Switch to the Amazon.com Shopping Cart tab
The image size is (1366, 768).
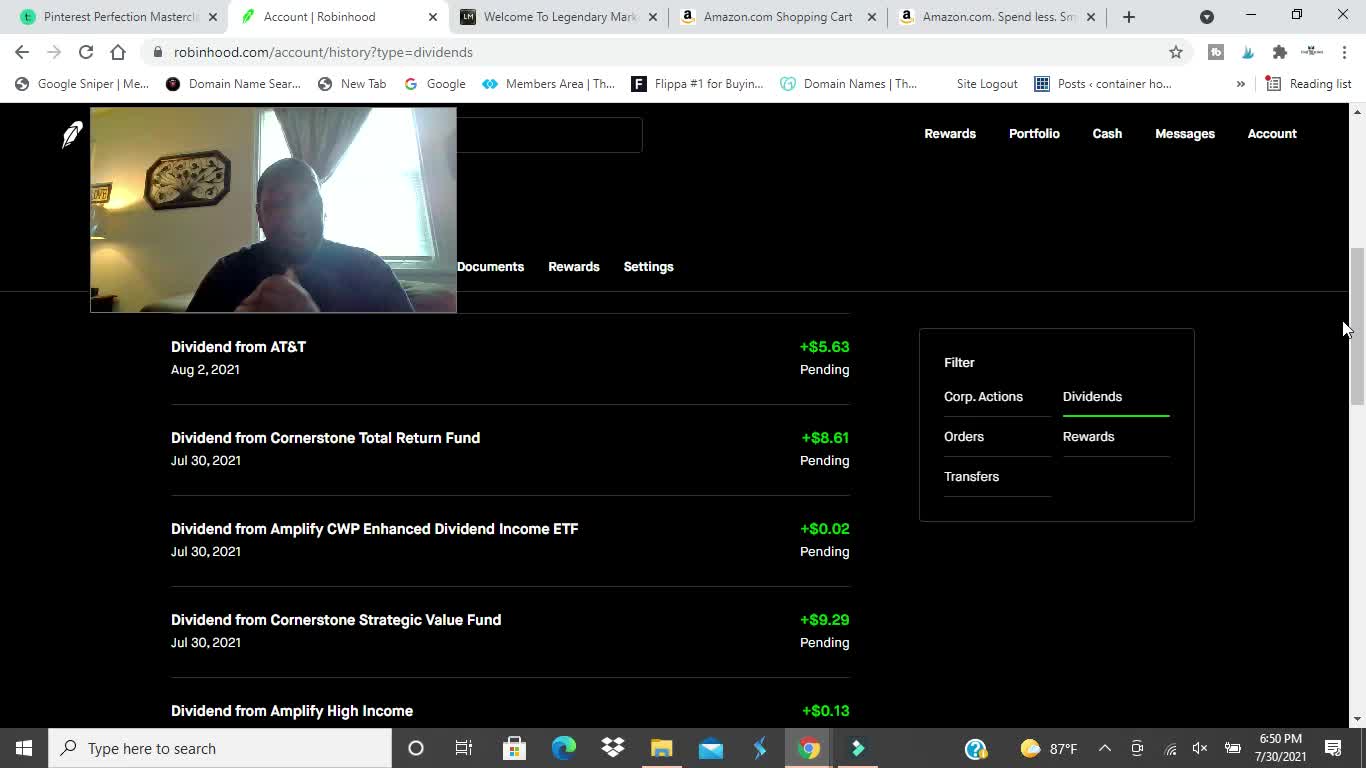click(x=778, y=17)
